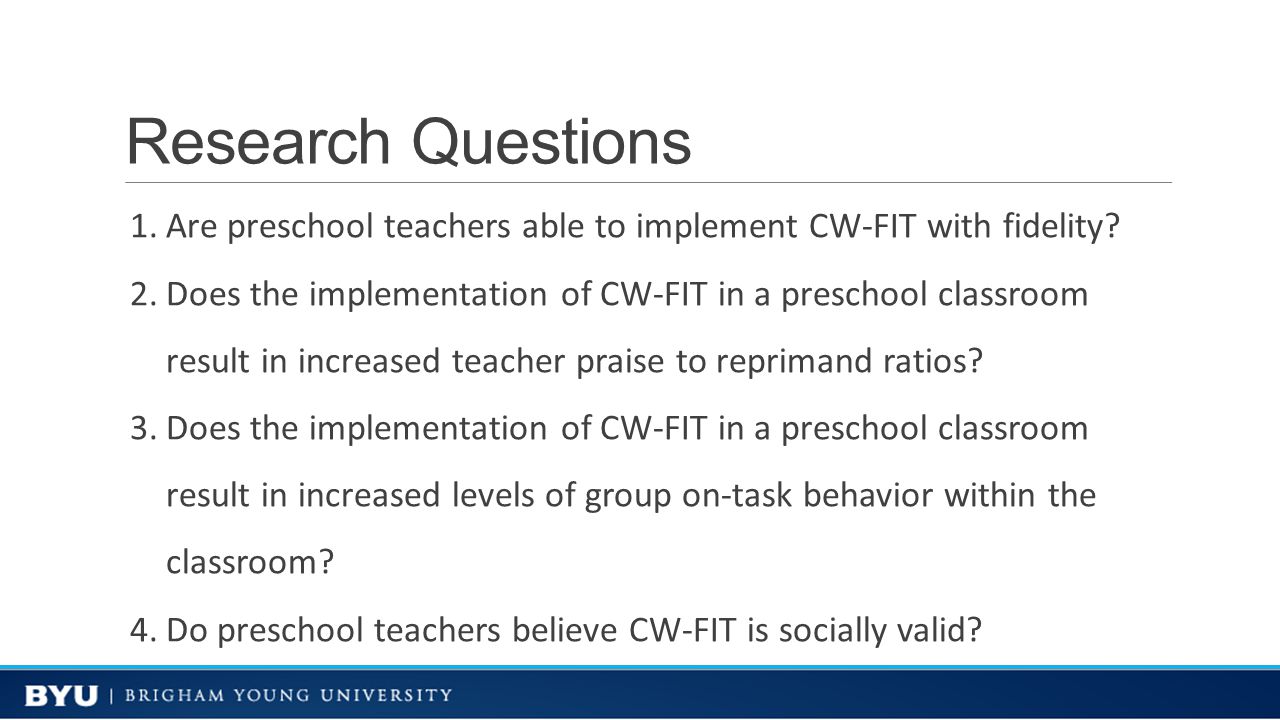The height and width of the screenshot is (720, 1280).
Task: Click 'praise to reprimand ratios' line
Action: point(575,362)
